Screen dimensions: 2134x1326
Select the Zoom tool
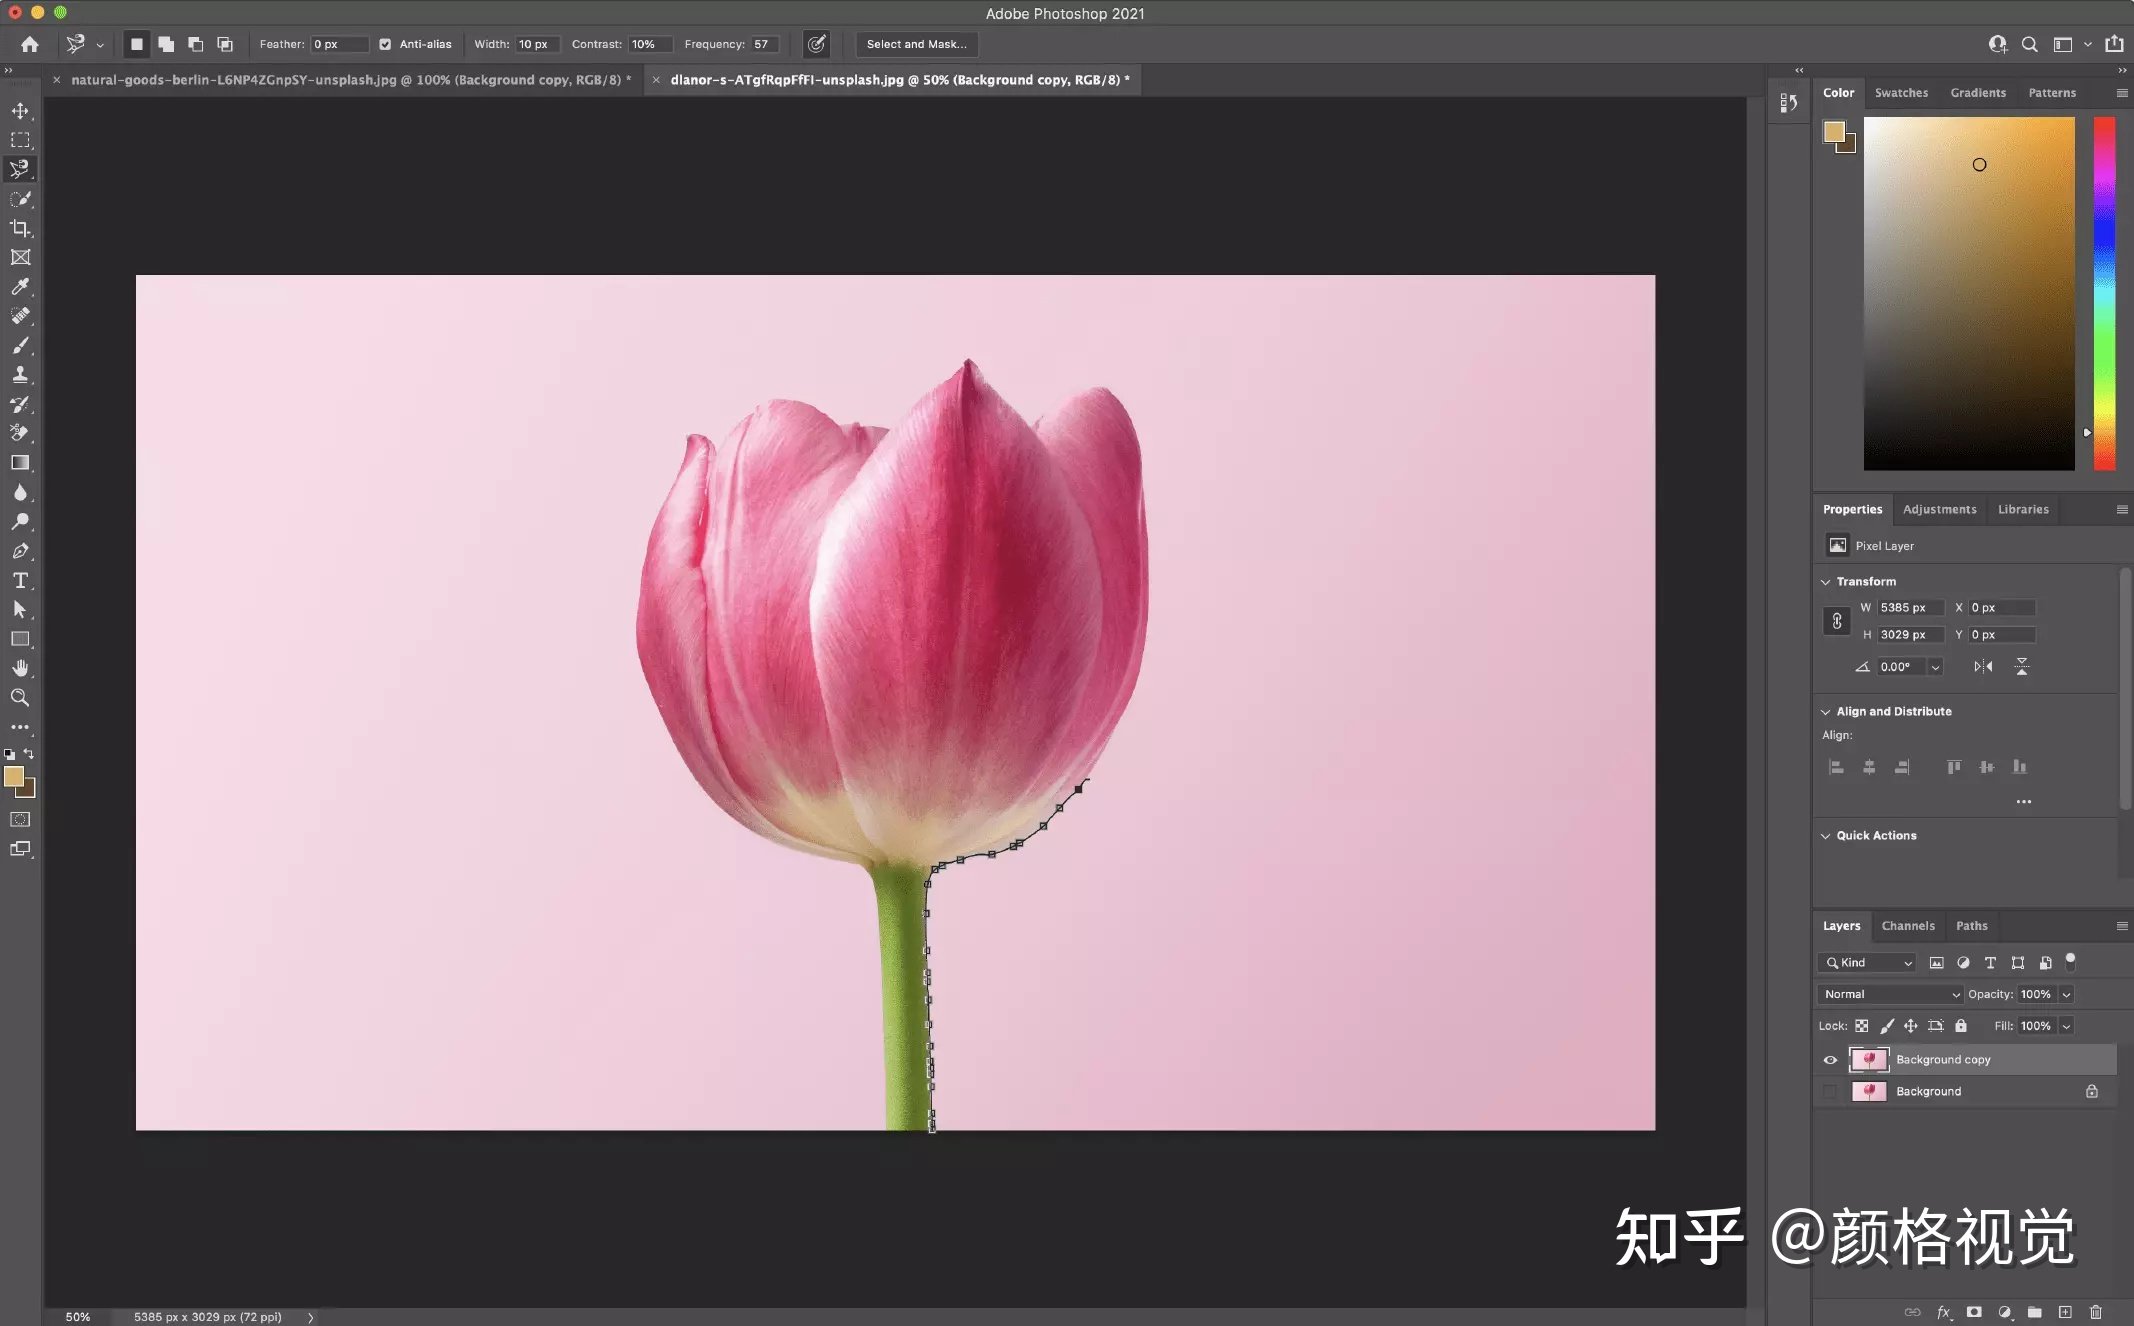click(x=20, y=697)
